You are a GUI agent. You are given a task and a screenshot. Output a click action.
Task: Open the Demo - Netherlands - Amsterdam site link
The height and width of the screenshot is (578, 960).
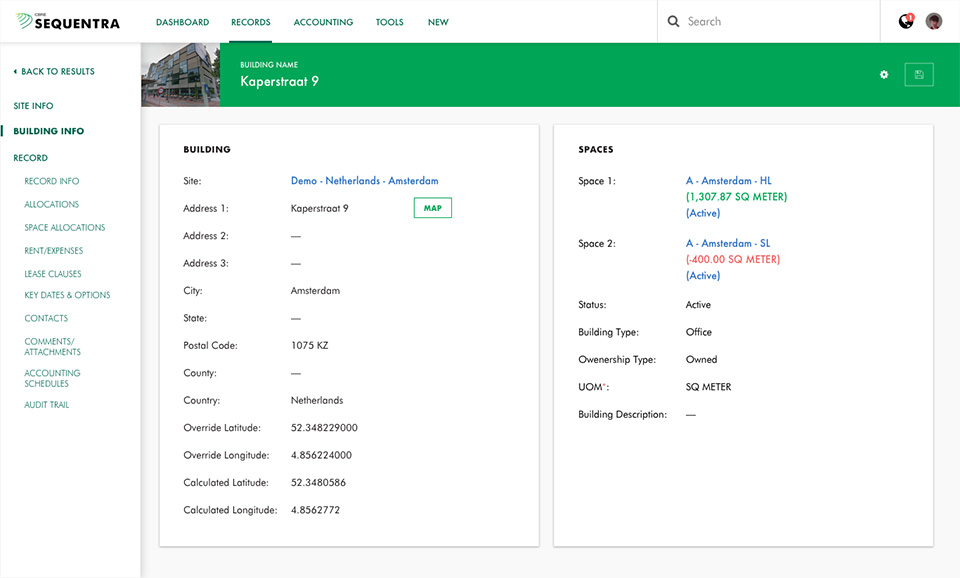tap(364, 181)
